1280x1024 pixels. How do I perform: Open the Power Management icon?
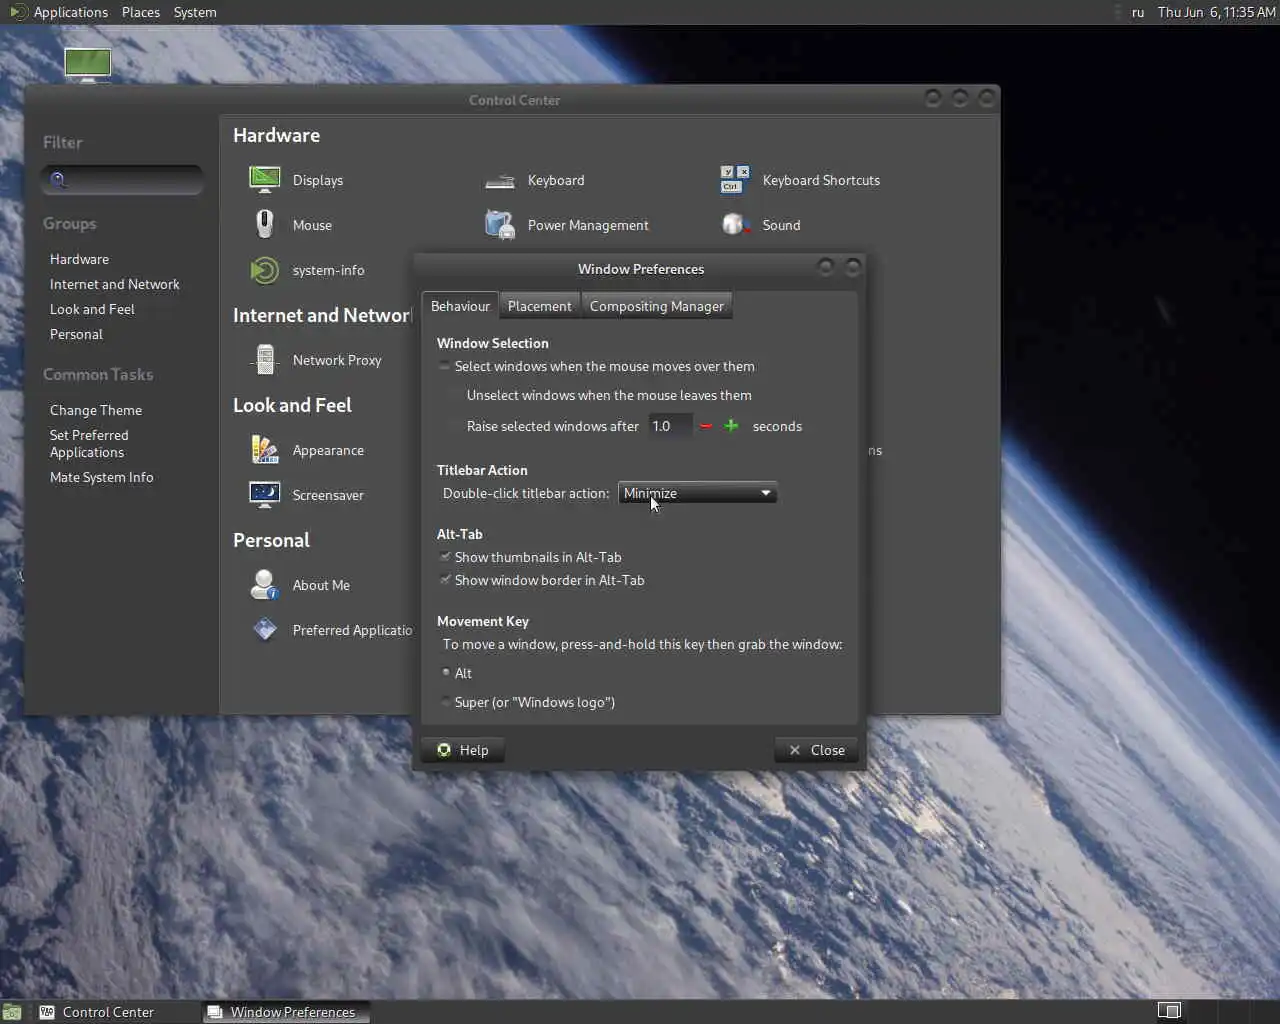pyautogui.click(x=500, y=224)
